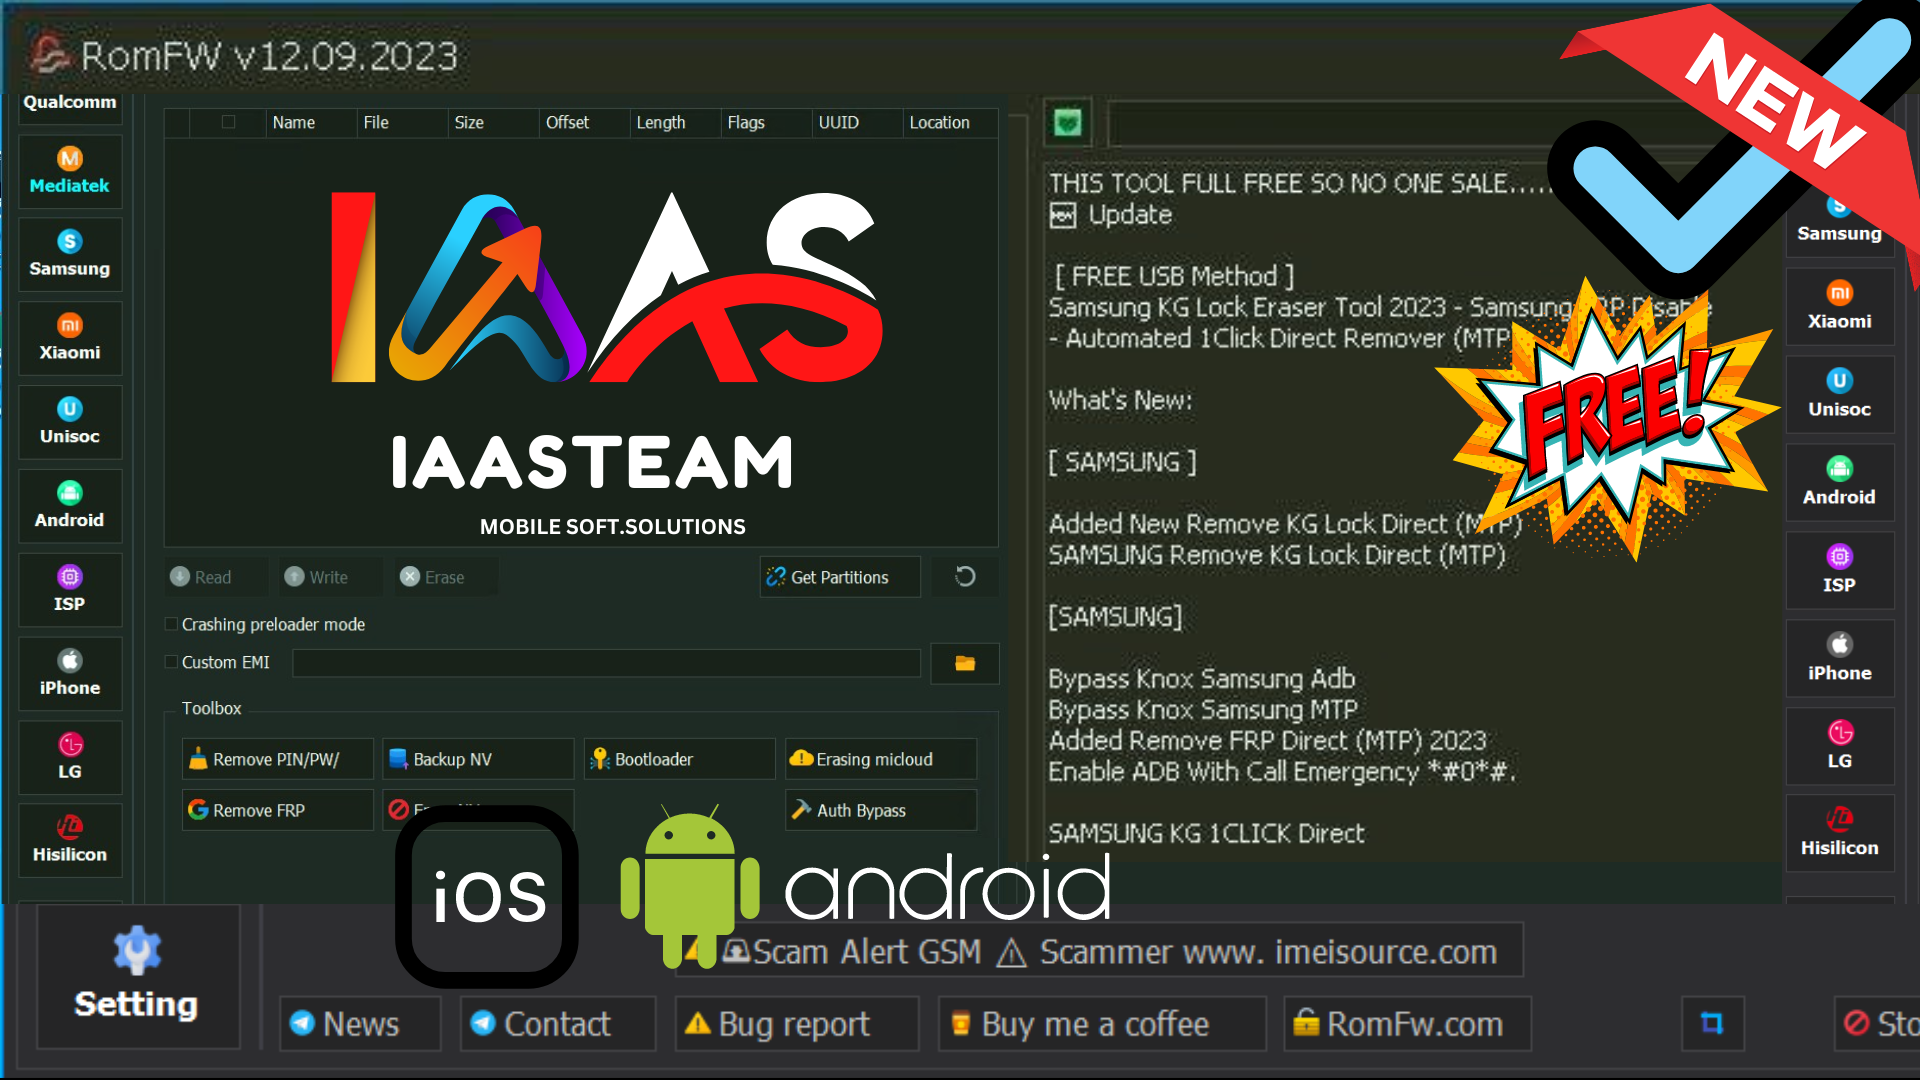Select the Xiaomi brand icon
The width and height of the screenshot is (1920, 1080).
[x=67, y=334]
